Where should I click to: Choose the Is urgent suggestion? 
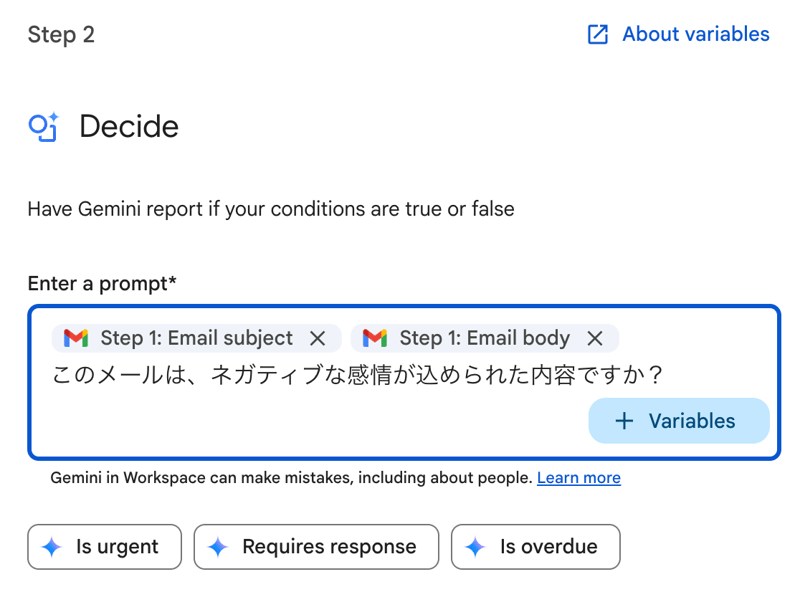point(116,547)
